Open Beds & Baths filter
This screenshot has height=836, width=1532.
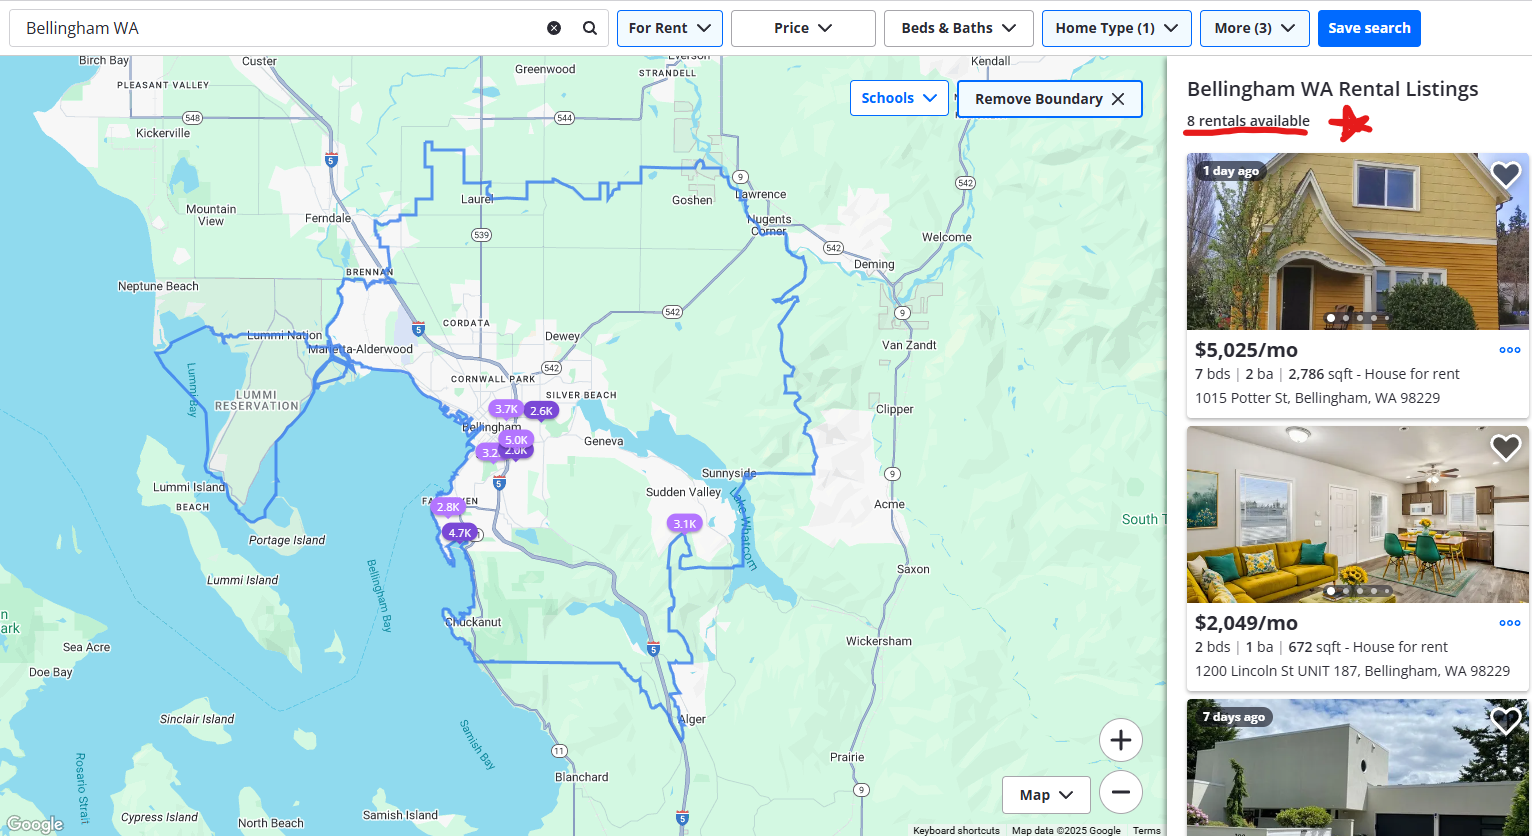(959, 28)
